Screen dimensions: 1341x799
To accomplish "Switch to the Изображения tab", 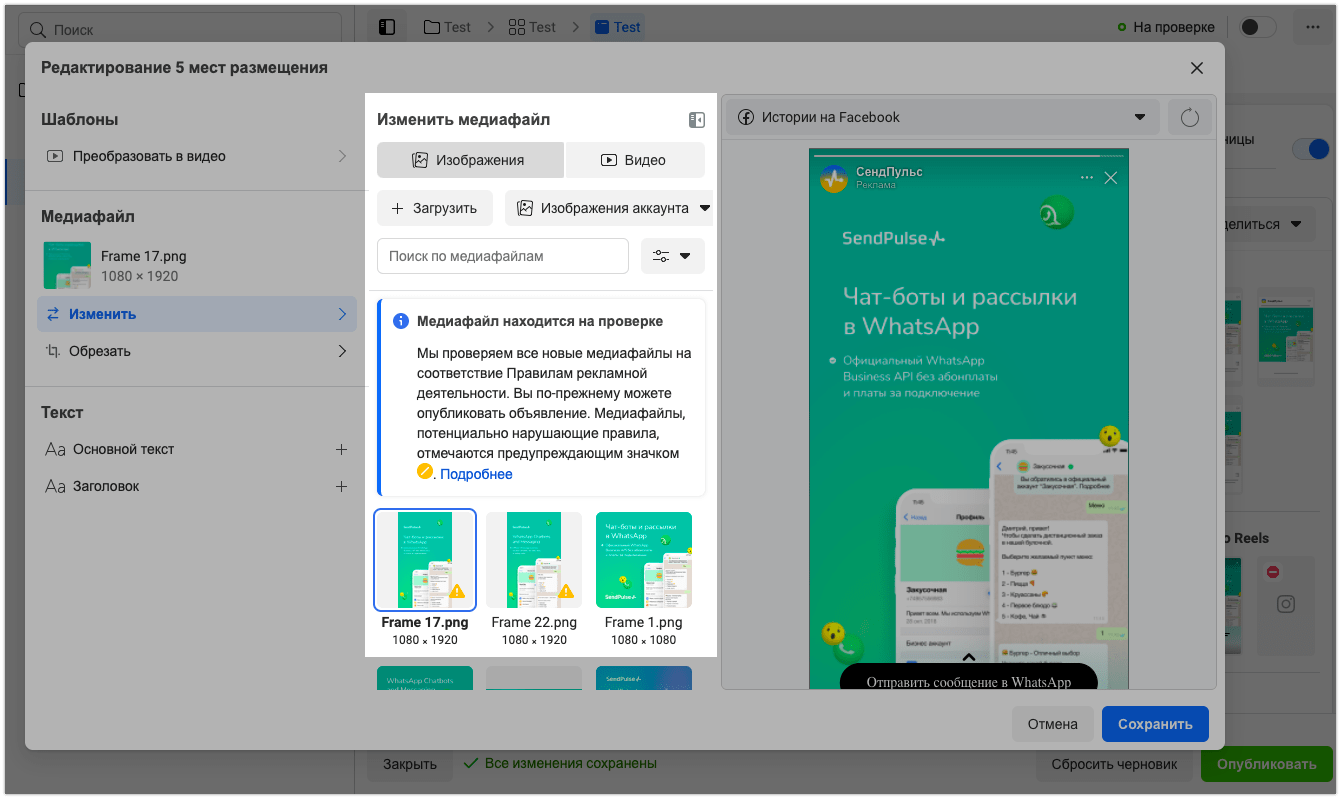I will coord(470,160).
